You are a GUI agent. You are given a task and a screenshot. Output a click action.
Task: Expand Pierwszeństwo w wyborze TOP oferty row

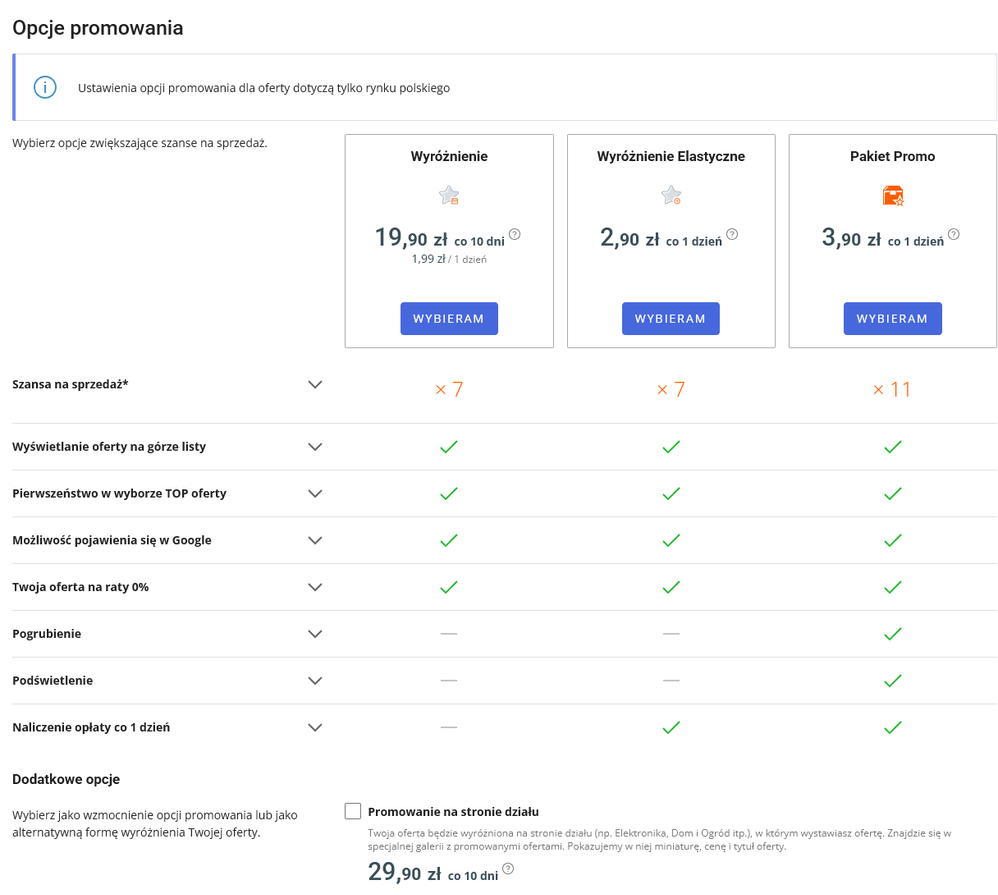click(x=315, y=493)
